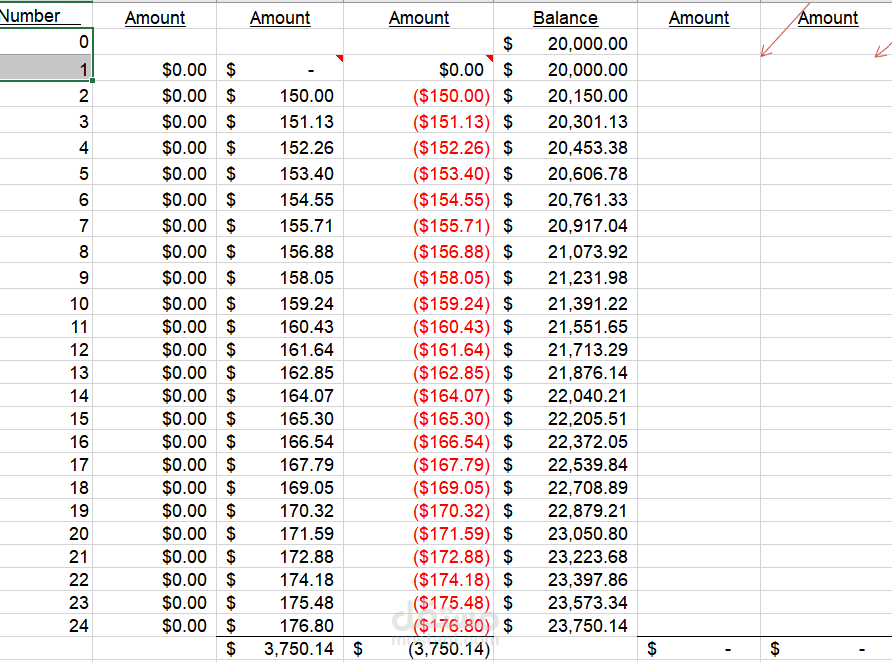Select balance 22,372.05
The image size is (892, 662).
(x=565, y=441)
